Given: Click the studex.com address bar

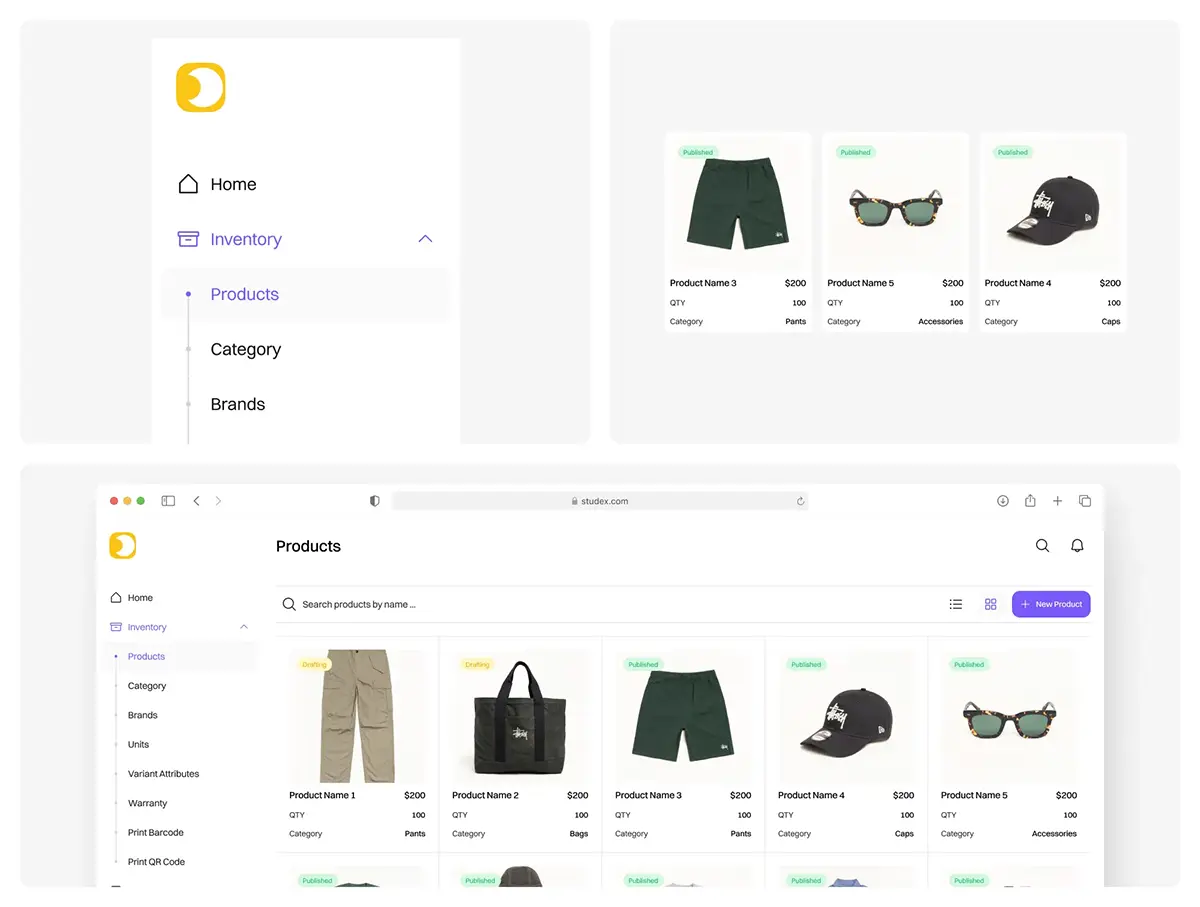Looking at the screenshot, I should click(600, 501).
